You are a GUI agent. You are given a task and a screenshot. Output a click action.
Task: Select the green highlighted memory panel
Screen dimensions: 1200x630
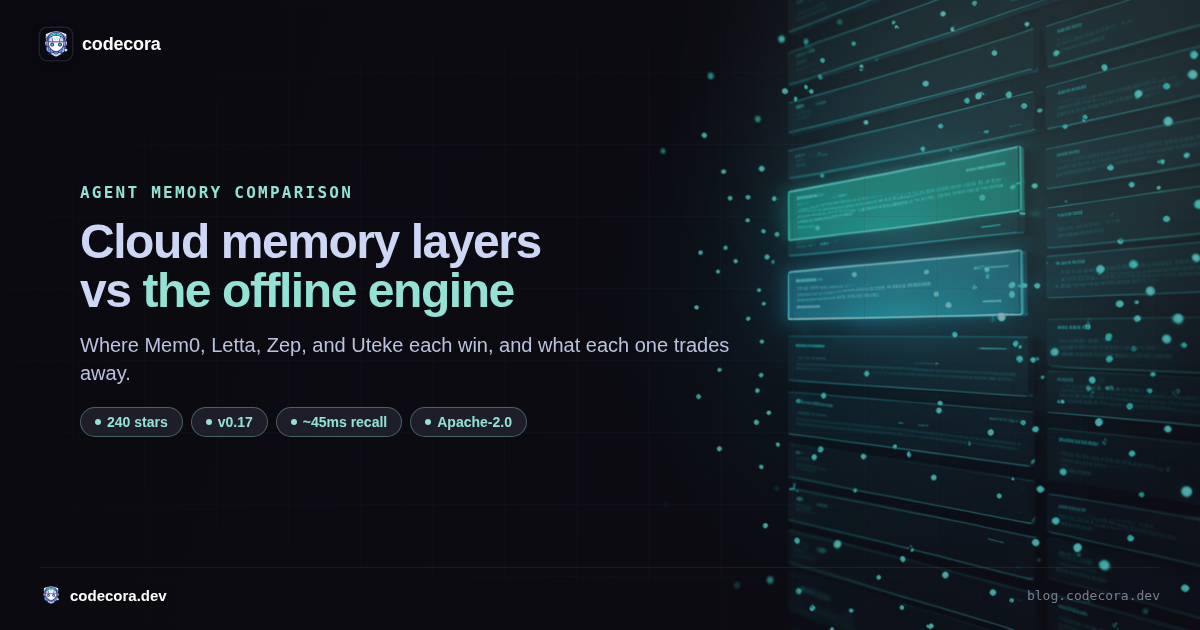[x=905, y=193]
